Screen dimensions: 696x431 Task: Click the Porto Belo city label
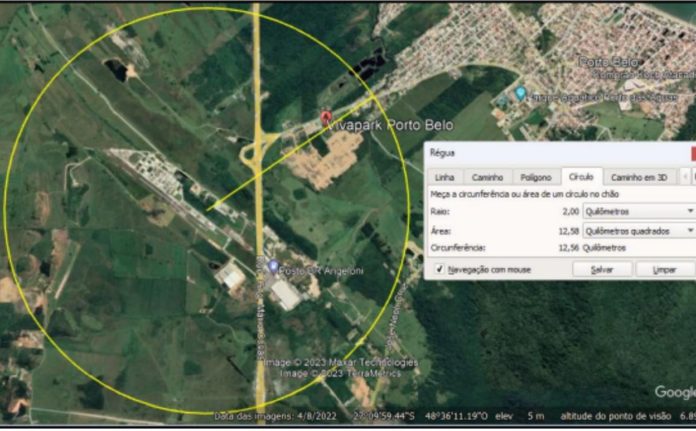pos(608,63)
